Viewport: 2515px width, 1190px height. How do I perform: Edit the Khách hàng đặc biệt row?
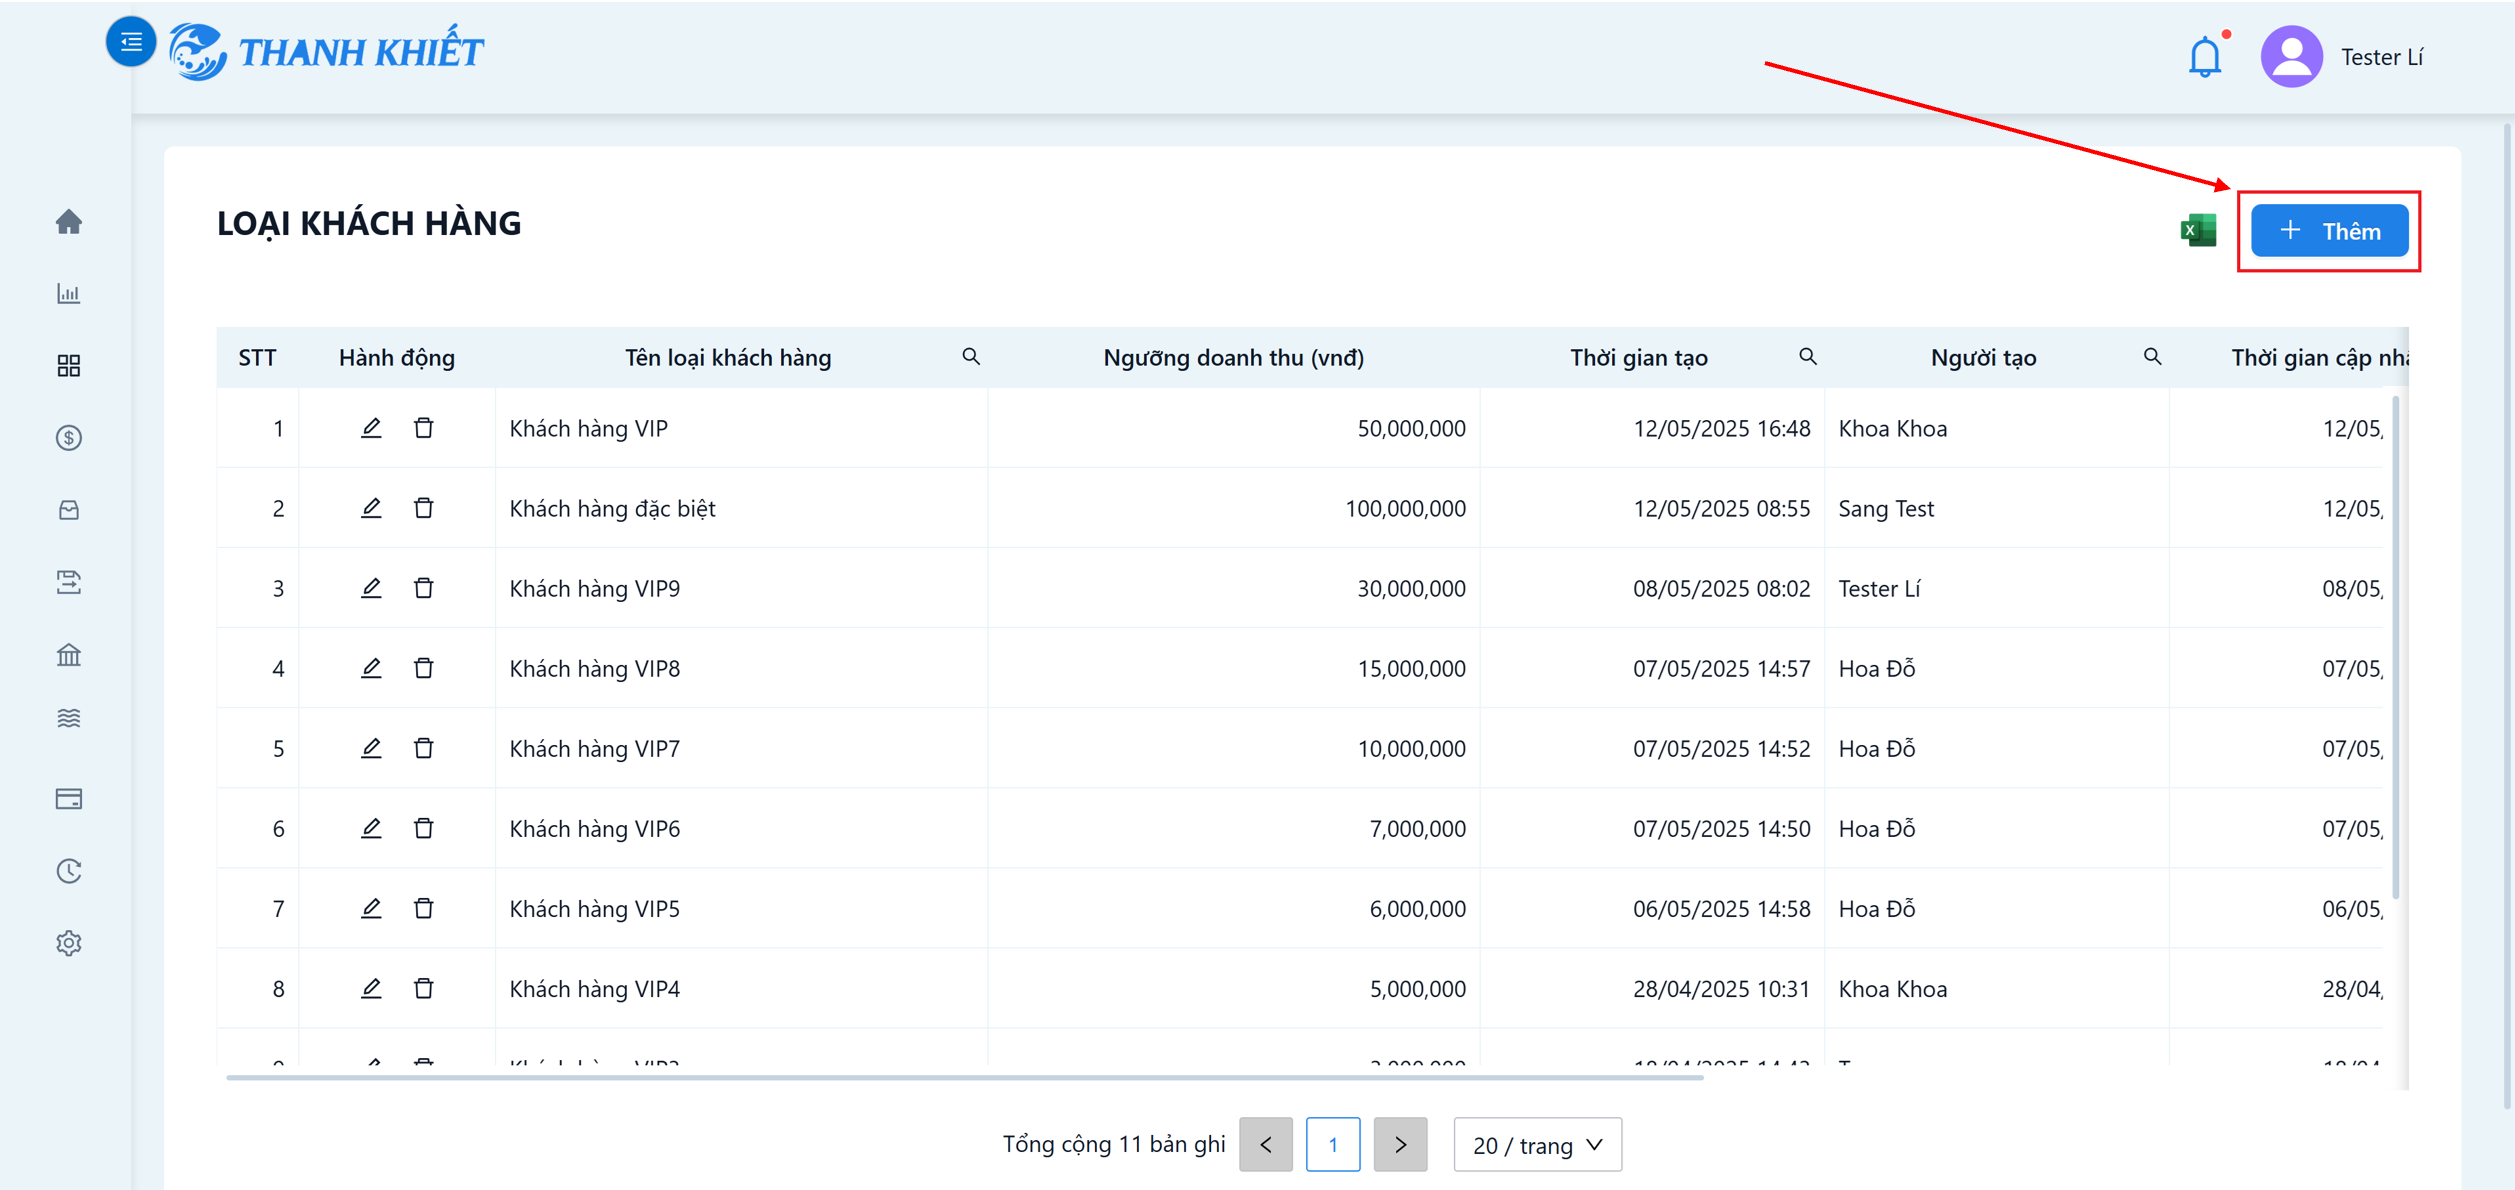371,508
